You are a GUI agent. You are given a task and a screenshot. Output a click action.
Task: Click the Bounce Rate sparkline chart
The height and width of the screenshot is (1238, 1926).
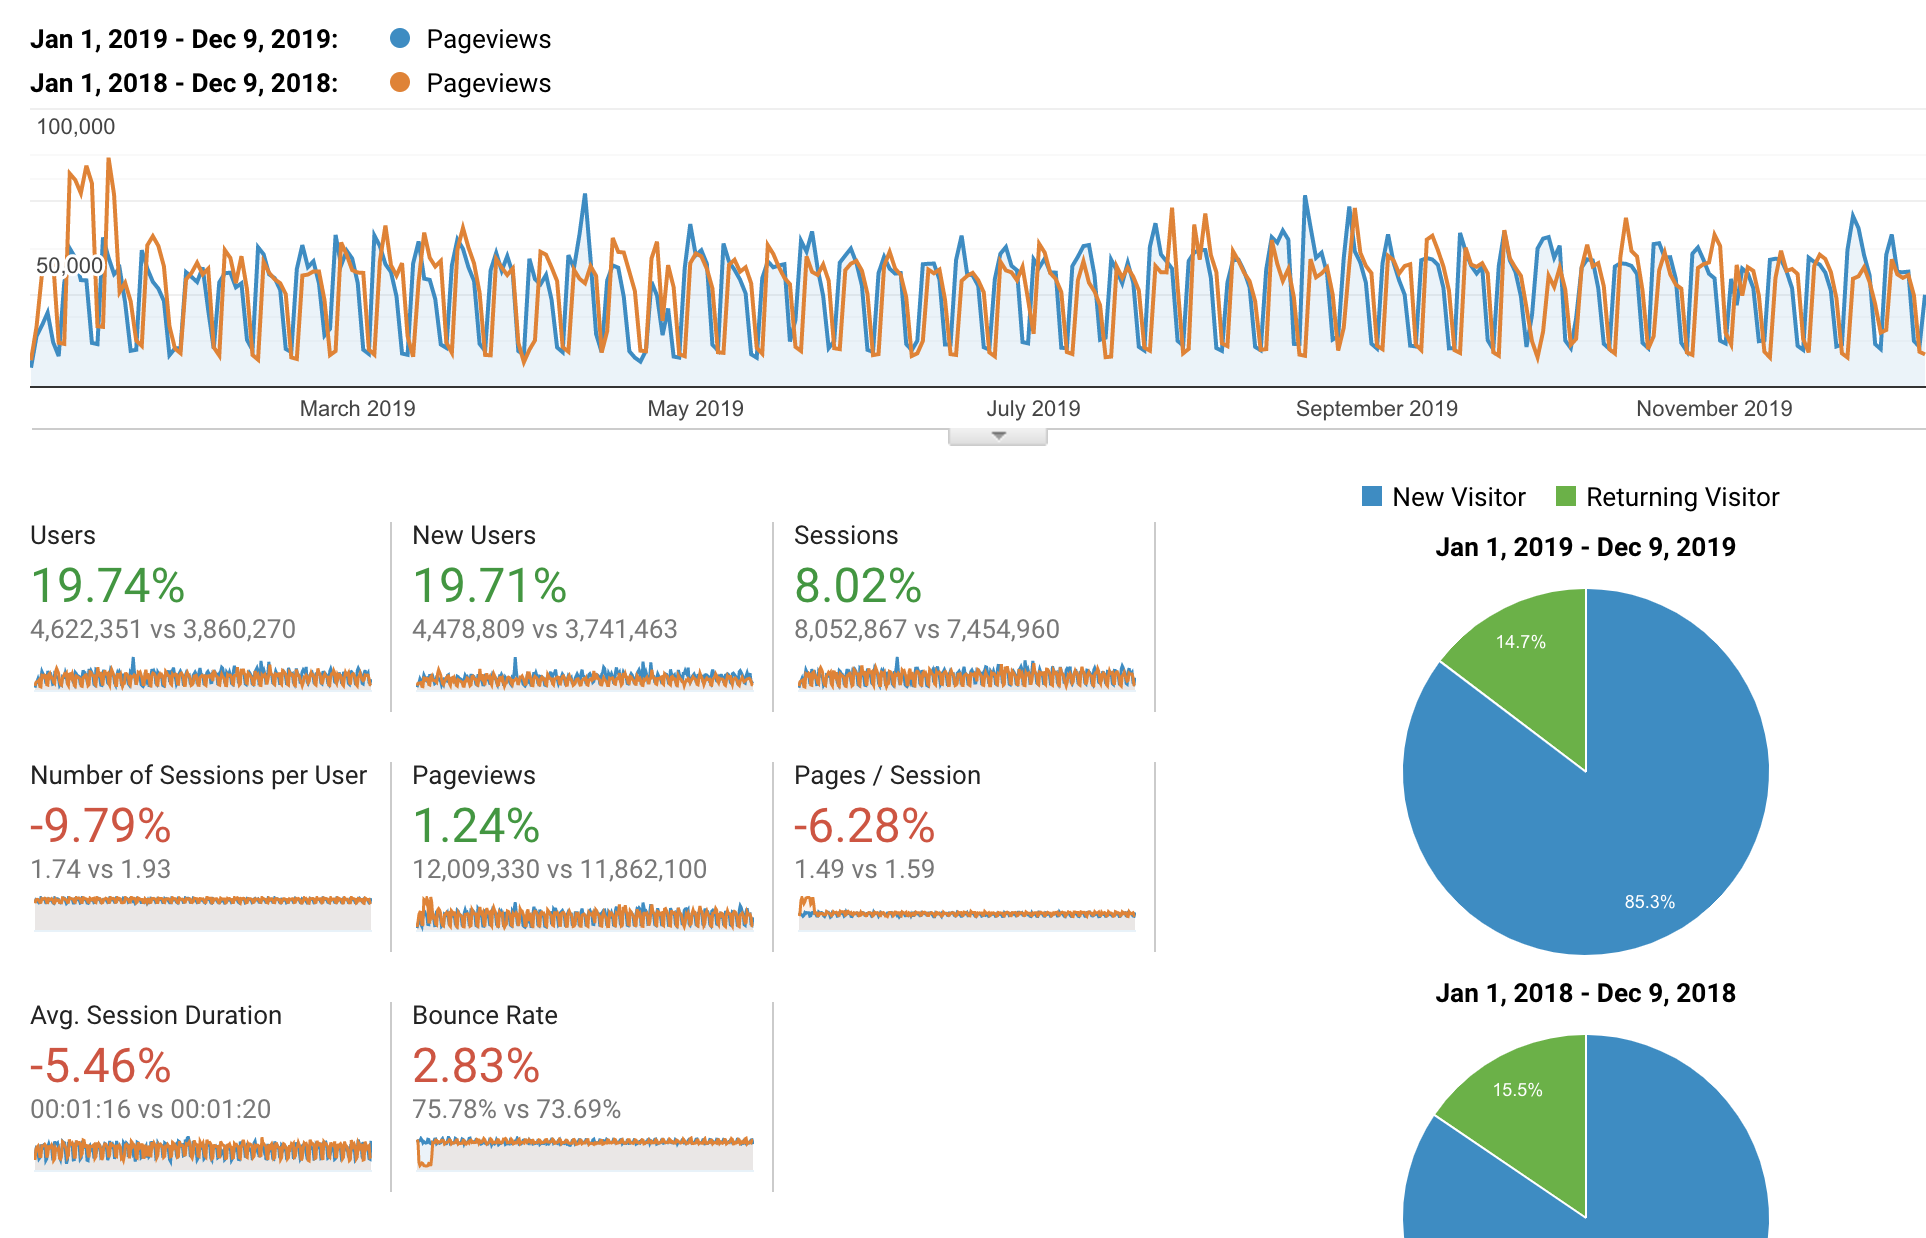584,1151
